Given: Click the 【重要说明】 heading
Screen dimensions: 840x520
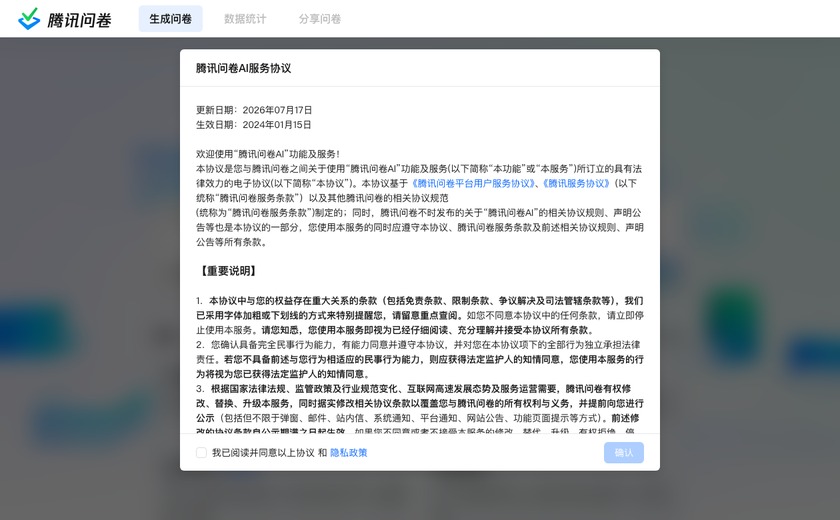Looking at the screenshot, I should coord(228,271).
